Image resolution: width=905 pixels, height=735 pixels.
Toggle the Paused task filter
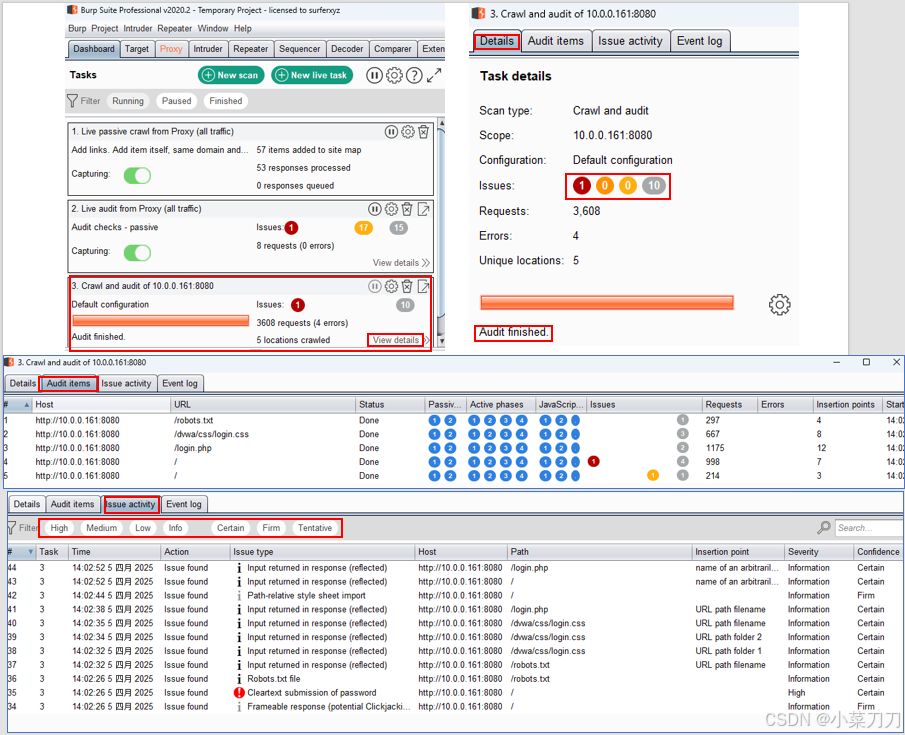177,101
